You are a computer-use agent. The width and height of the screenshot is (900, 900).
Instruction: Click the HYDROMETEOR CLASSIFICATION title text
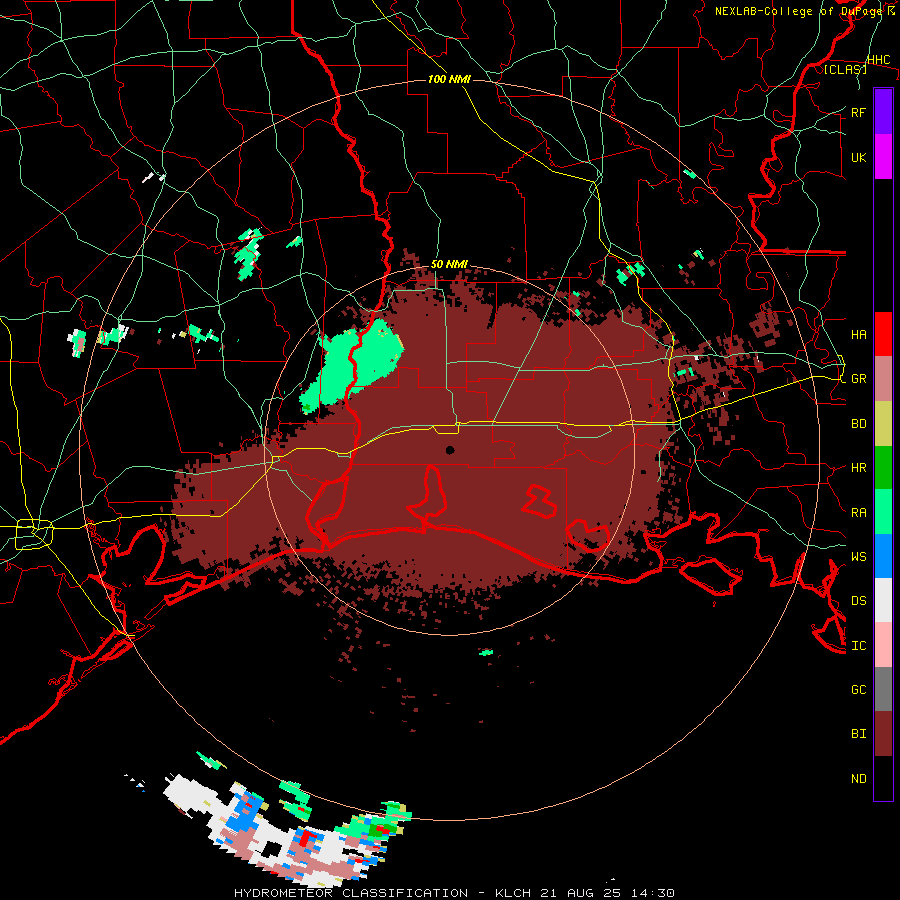coord(351,893)
